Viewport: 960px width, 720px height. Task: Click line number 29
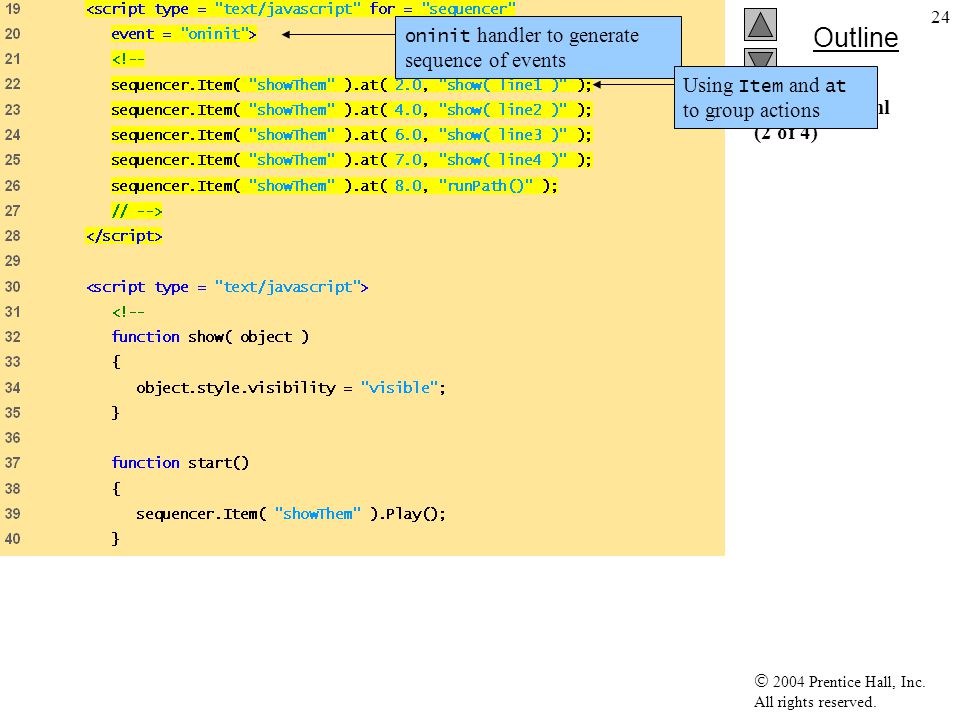12,261
